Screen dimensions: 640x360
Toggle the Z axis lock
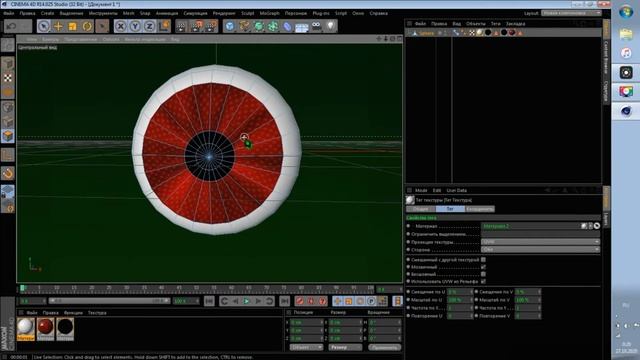(x=149, y=26)
